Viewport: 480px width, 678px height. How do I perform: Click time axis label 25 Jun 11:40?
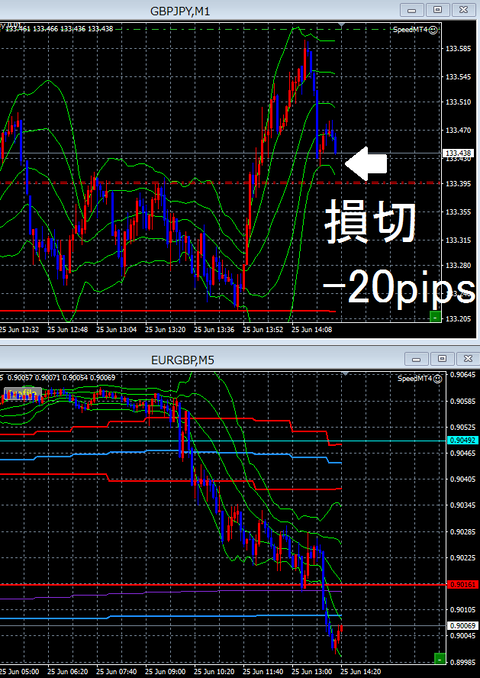(x=263, y=672)
